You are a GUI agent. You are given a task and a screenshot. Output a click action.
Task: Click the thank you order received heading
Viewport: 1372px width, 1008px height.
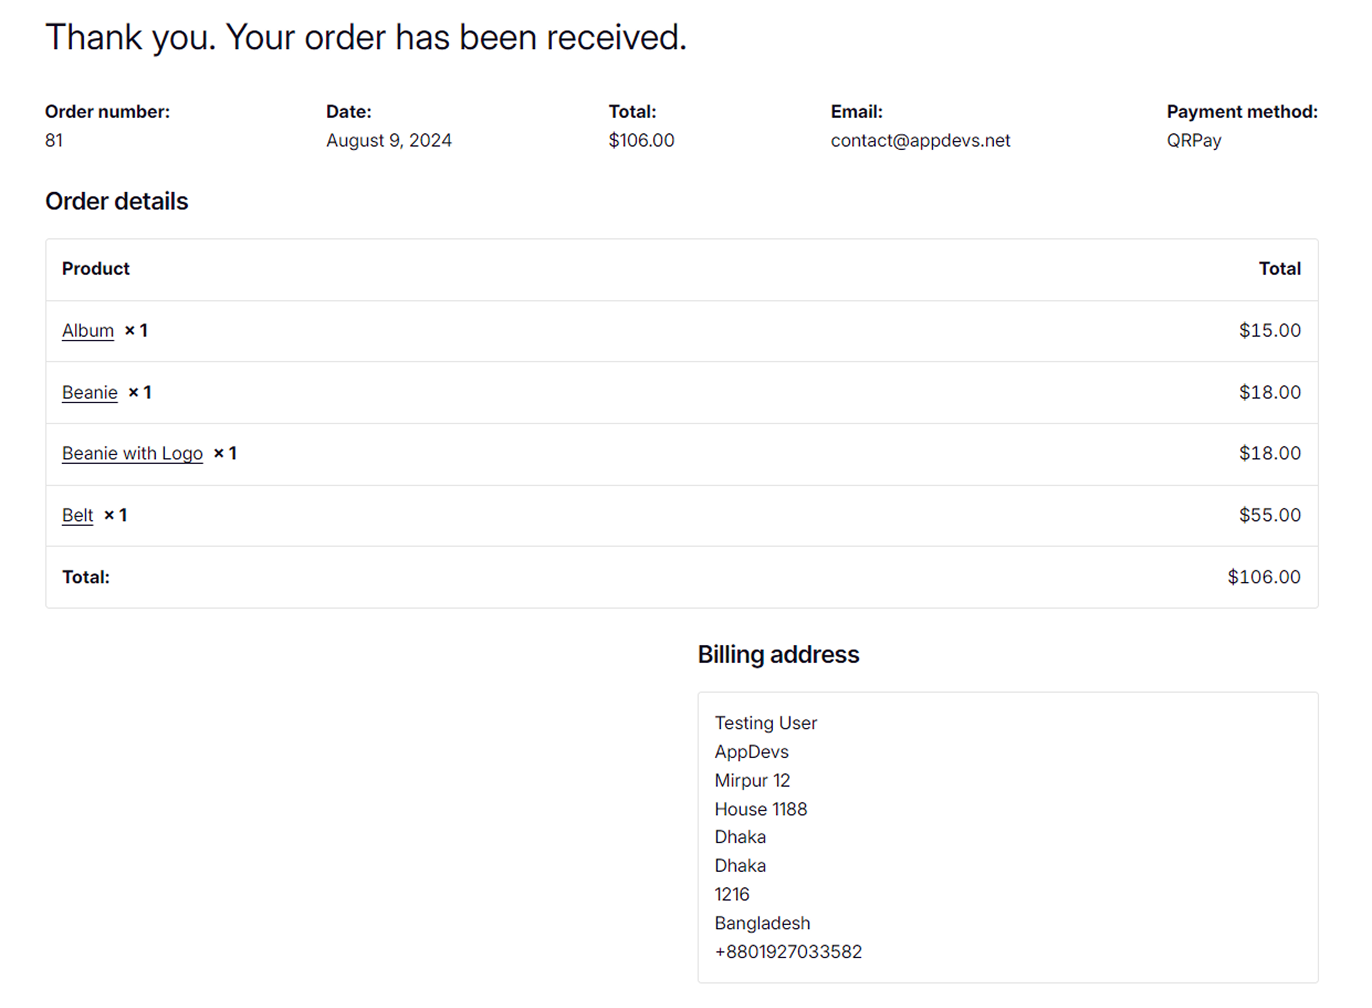366,38
